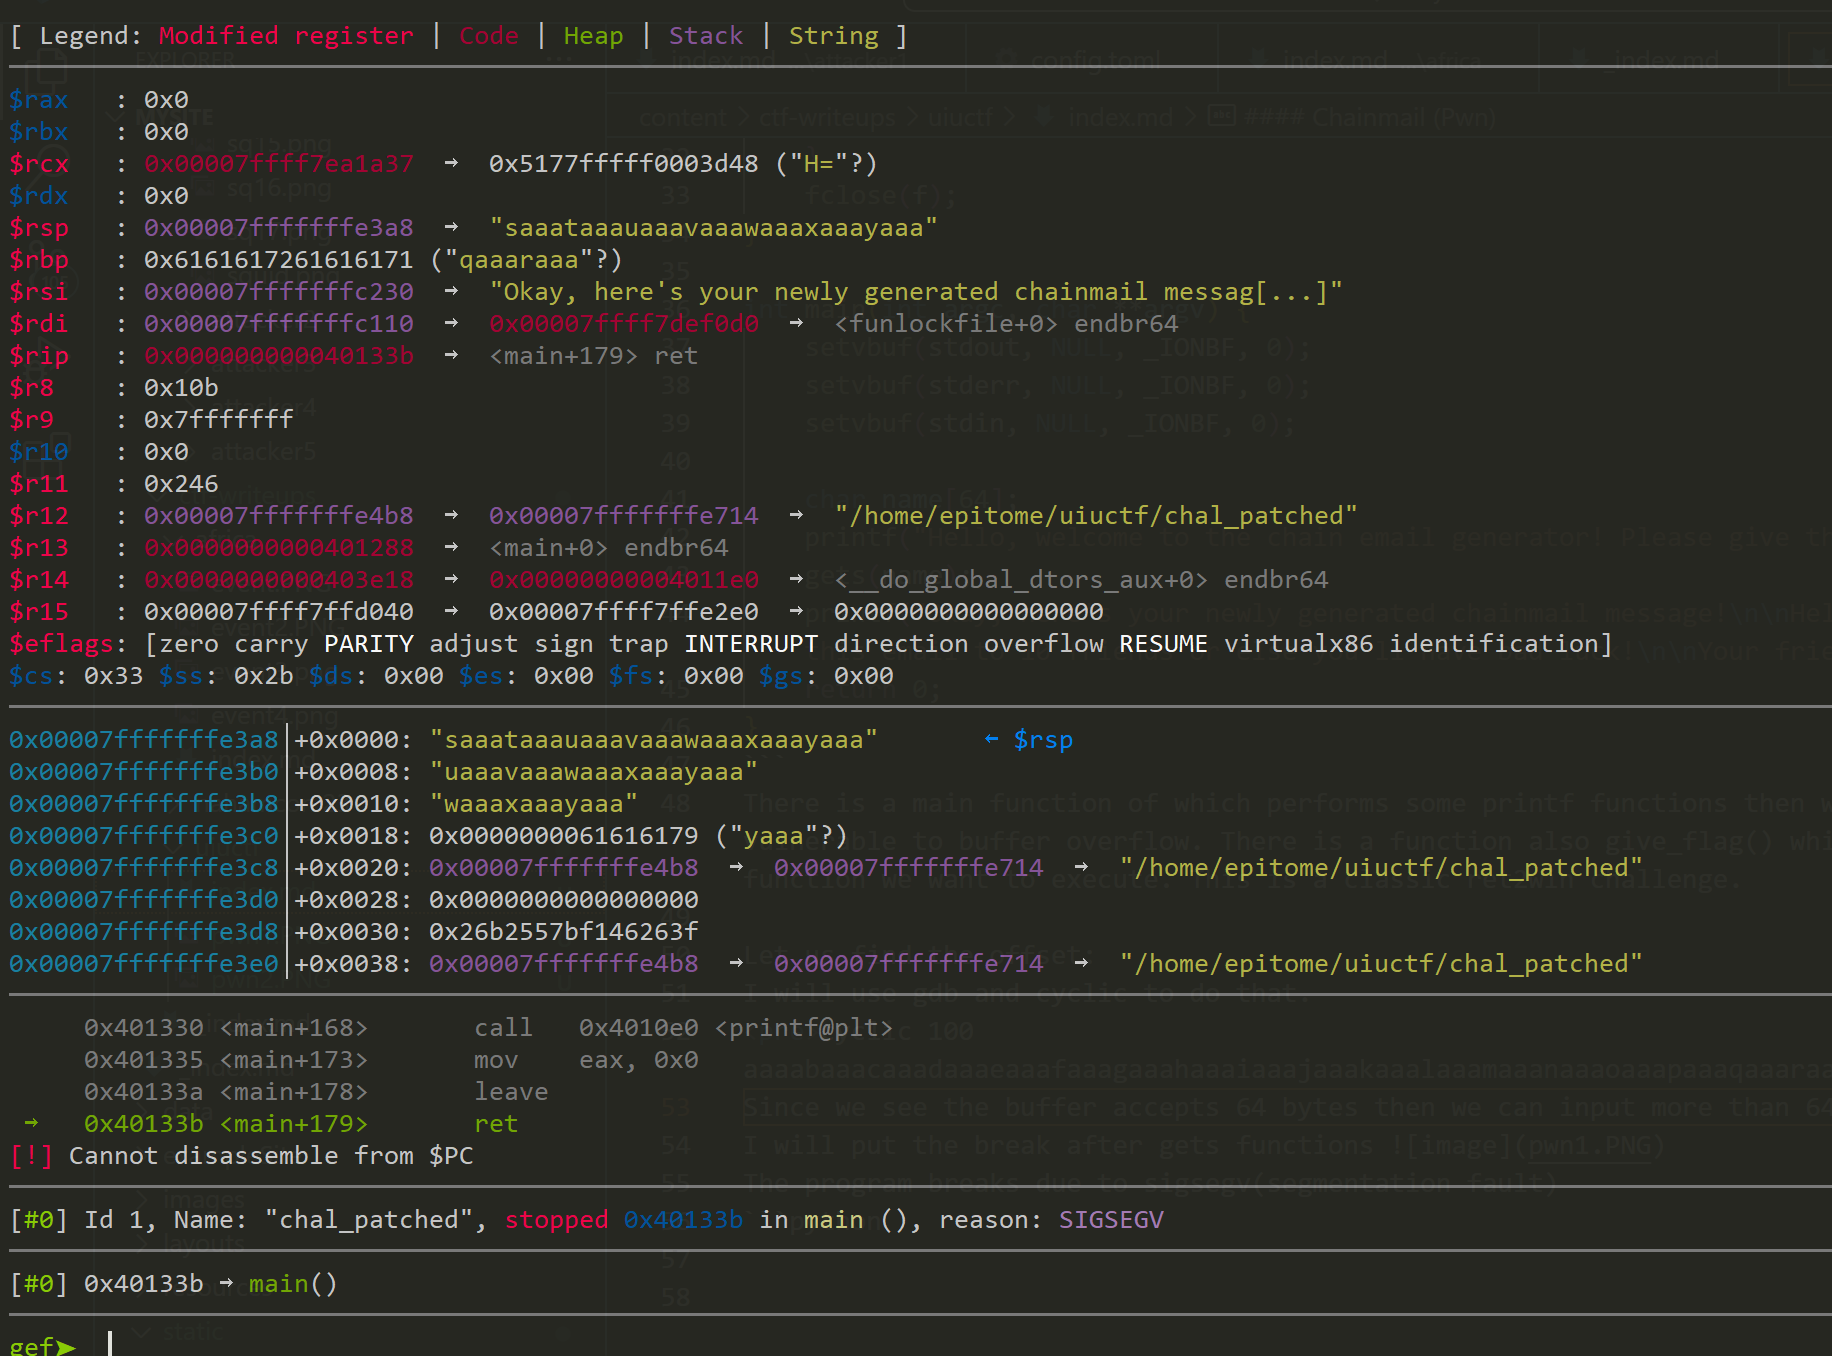1832x1356 pixels.
Task: Click the dereferenced value 0x5177fffff0003d48
Action: (x=624, y=164)
